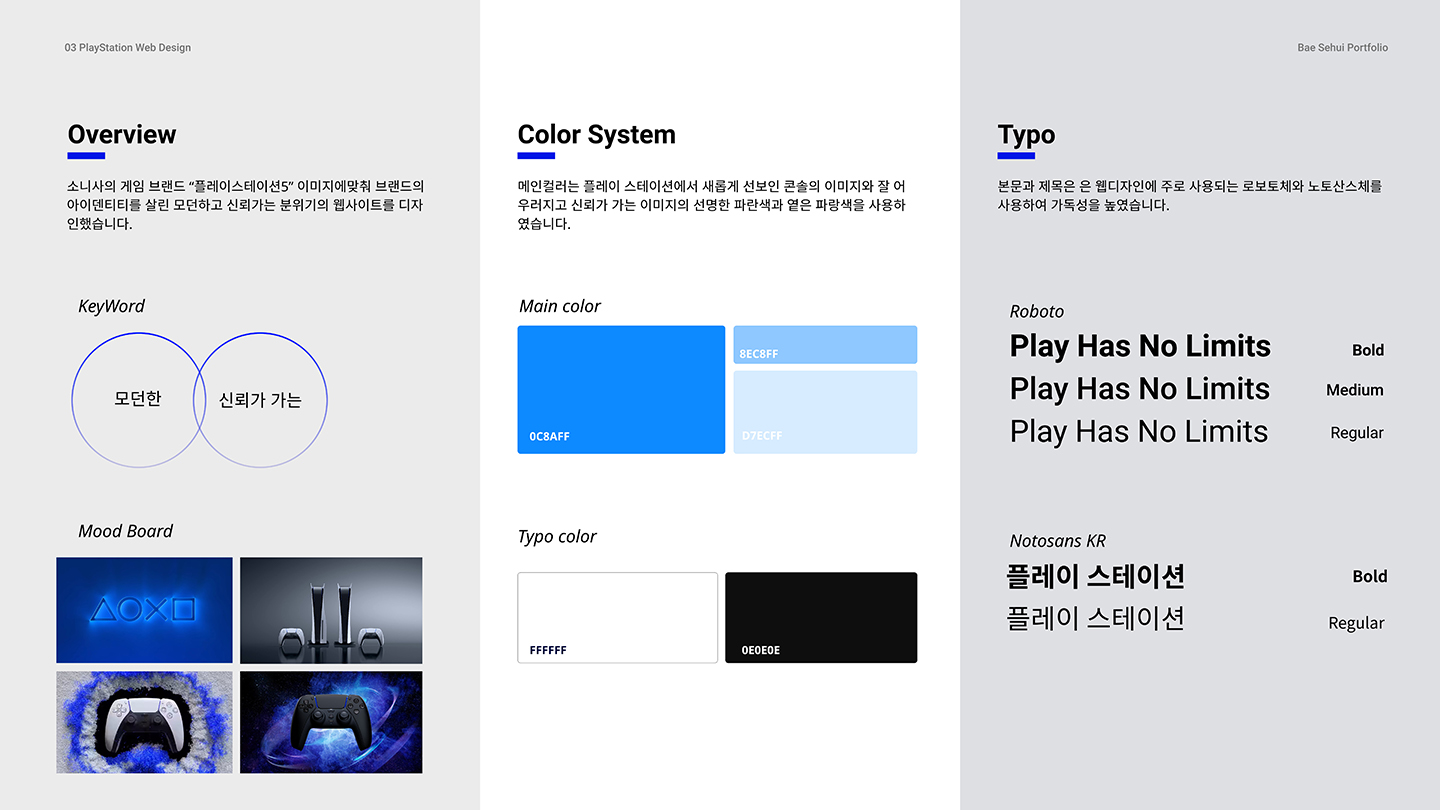Select the FFFFFF white typo color swatch
The image size is (1440, 810).
pos(617,617)
